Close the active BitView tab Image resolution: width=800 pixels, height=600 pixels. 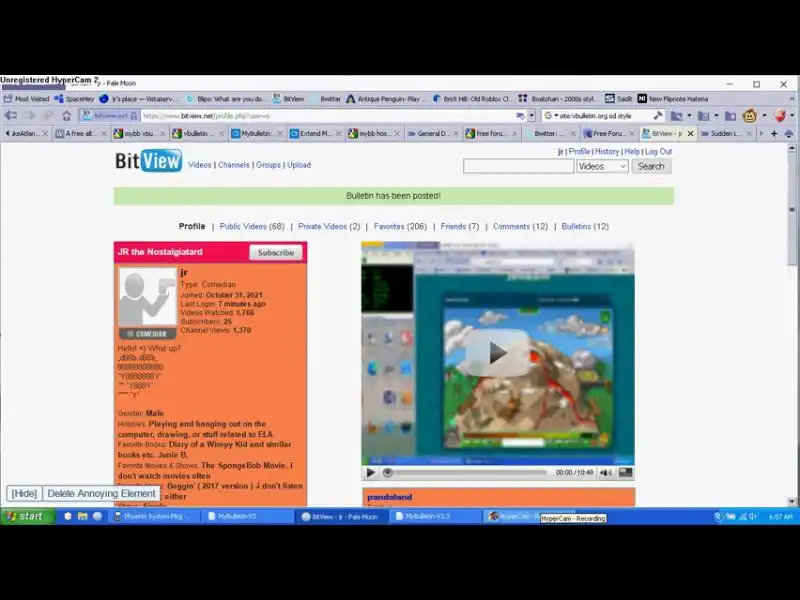690,134
